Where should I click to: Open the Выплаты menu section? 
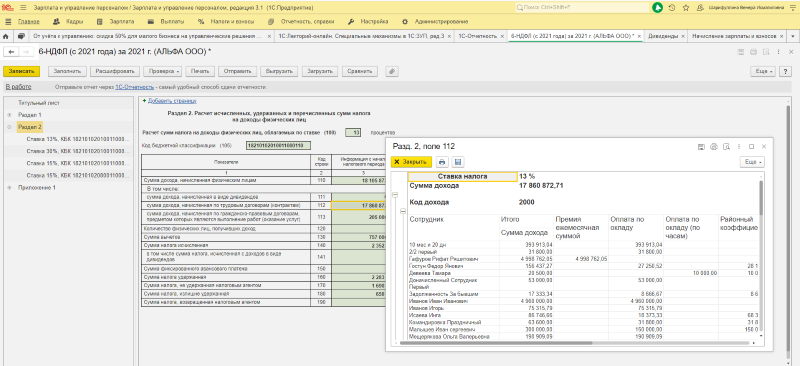(166, 22)
